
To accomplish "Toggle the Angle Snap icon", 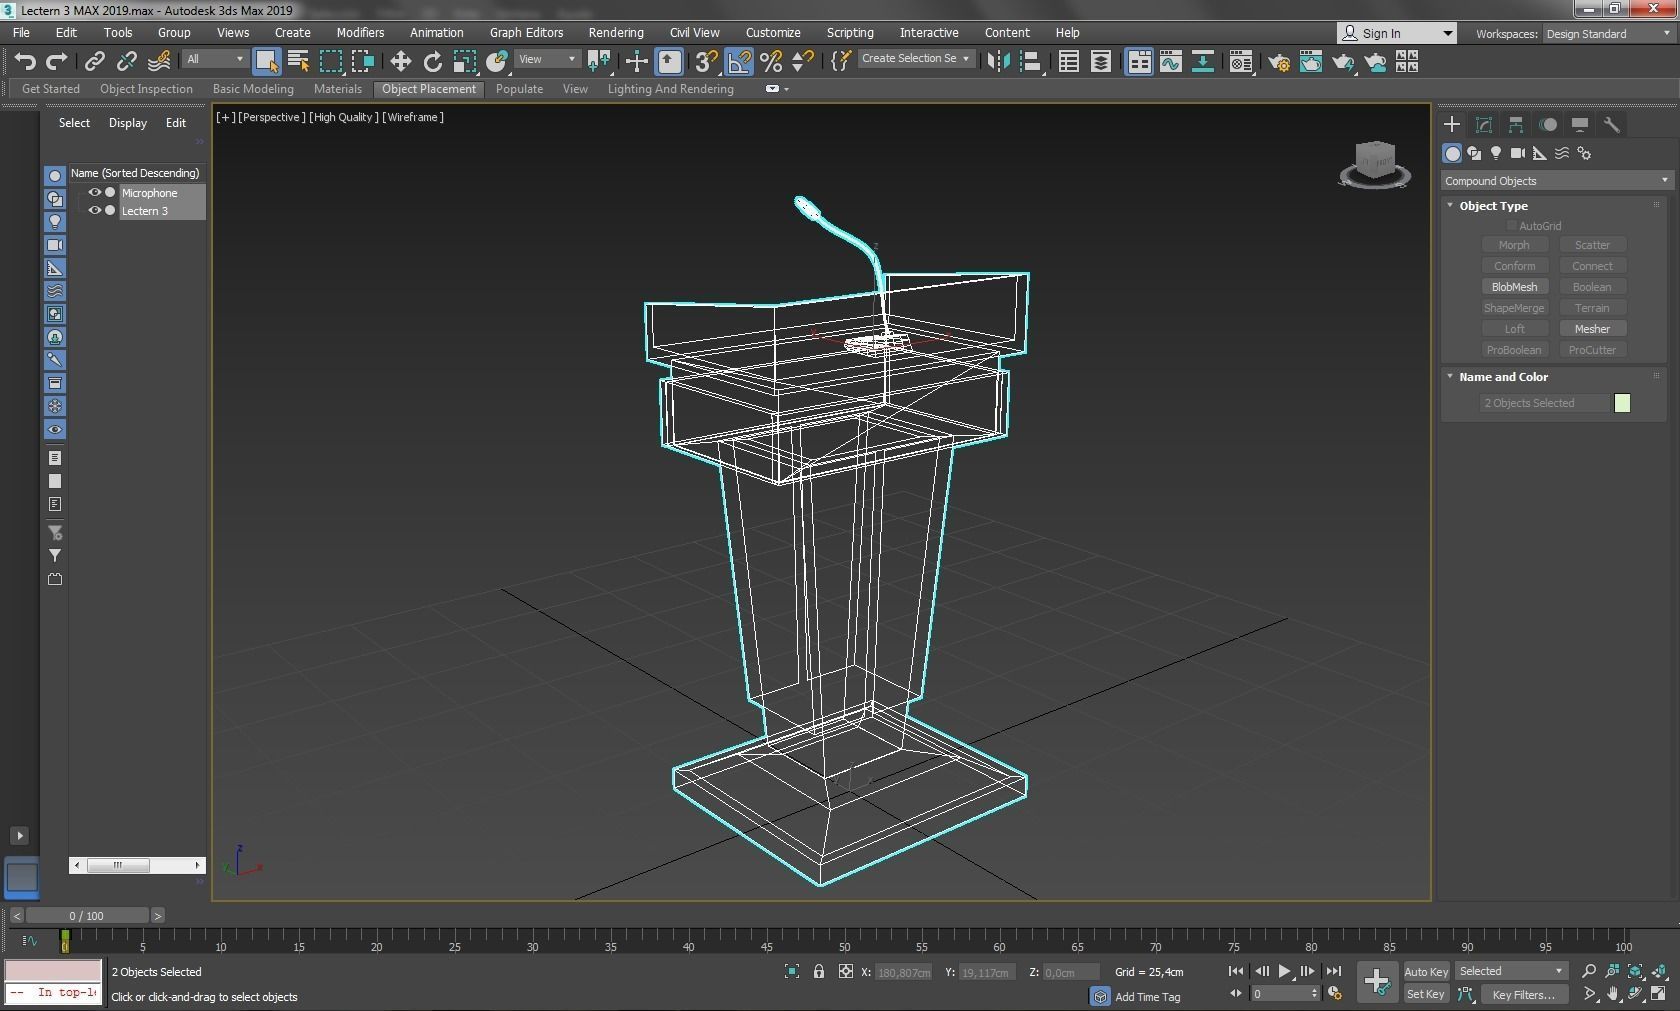I will (738, 62).
